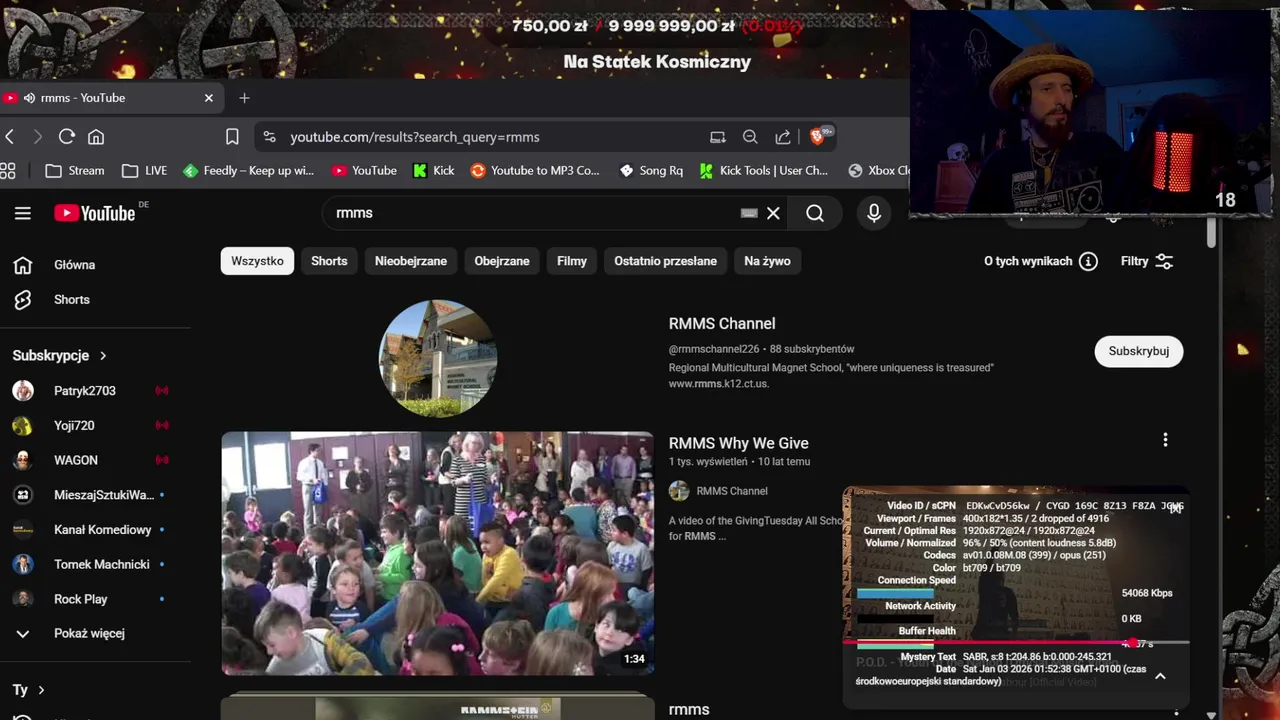This screenshot has height=720, width=1280.
Task: Open the zoom level icon in address bar
Action: point(750,137)
